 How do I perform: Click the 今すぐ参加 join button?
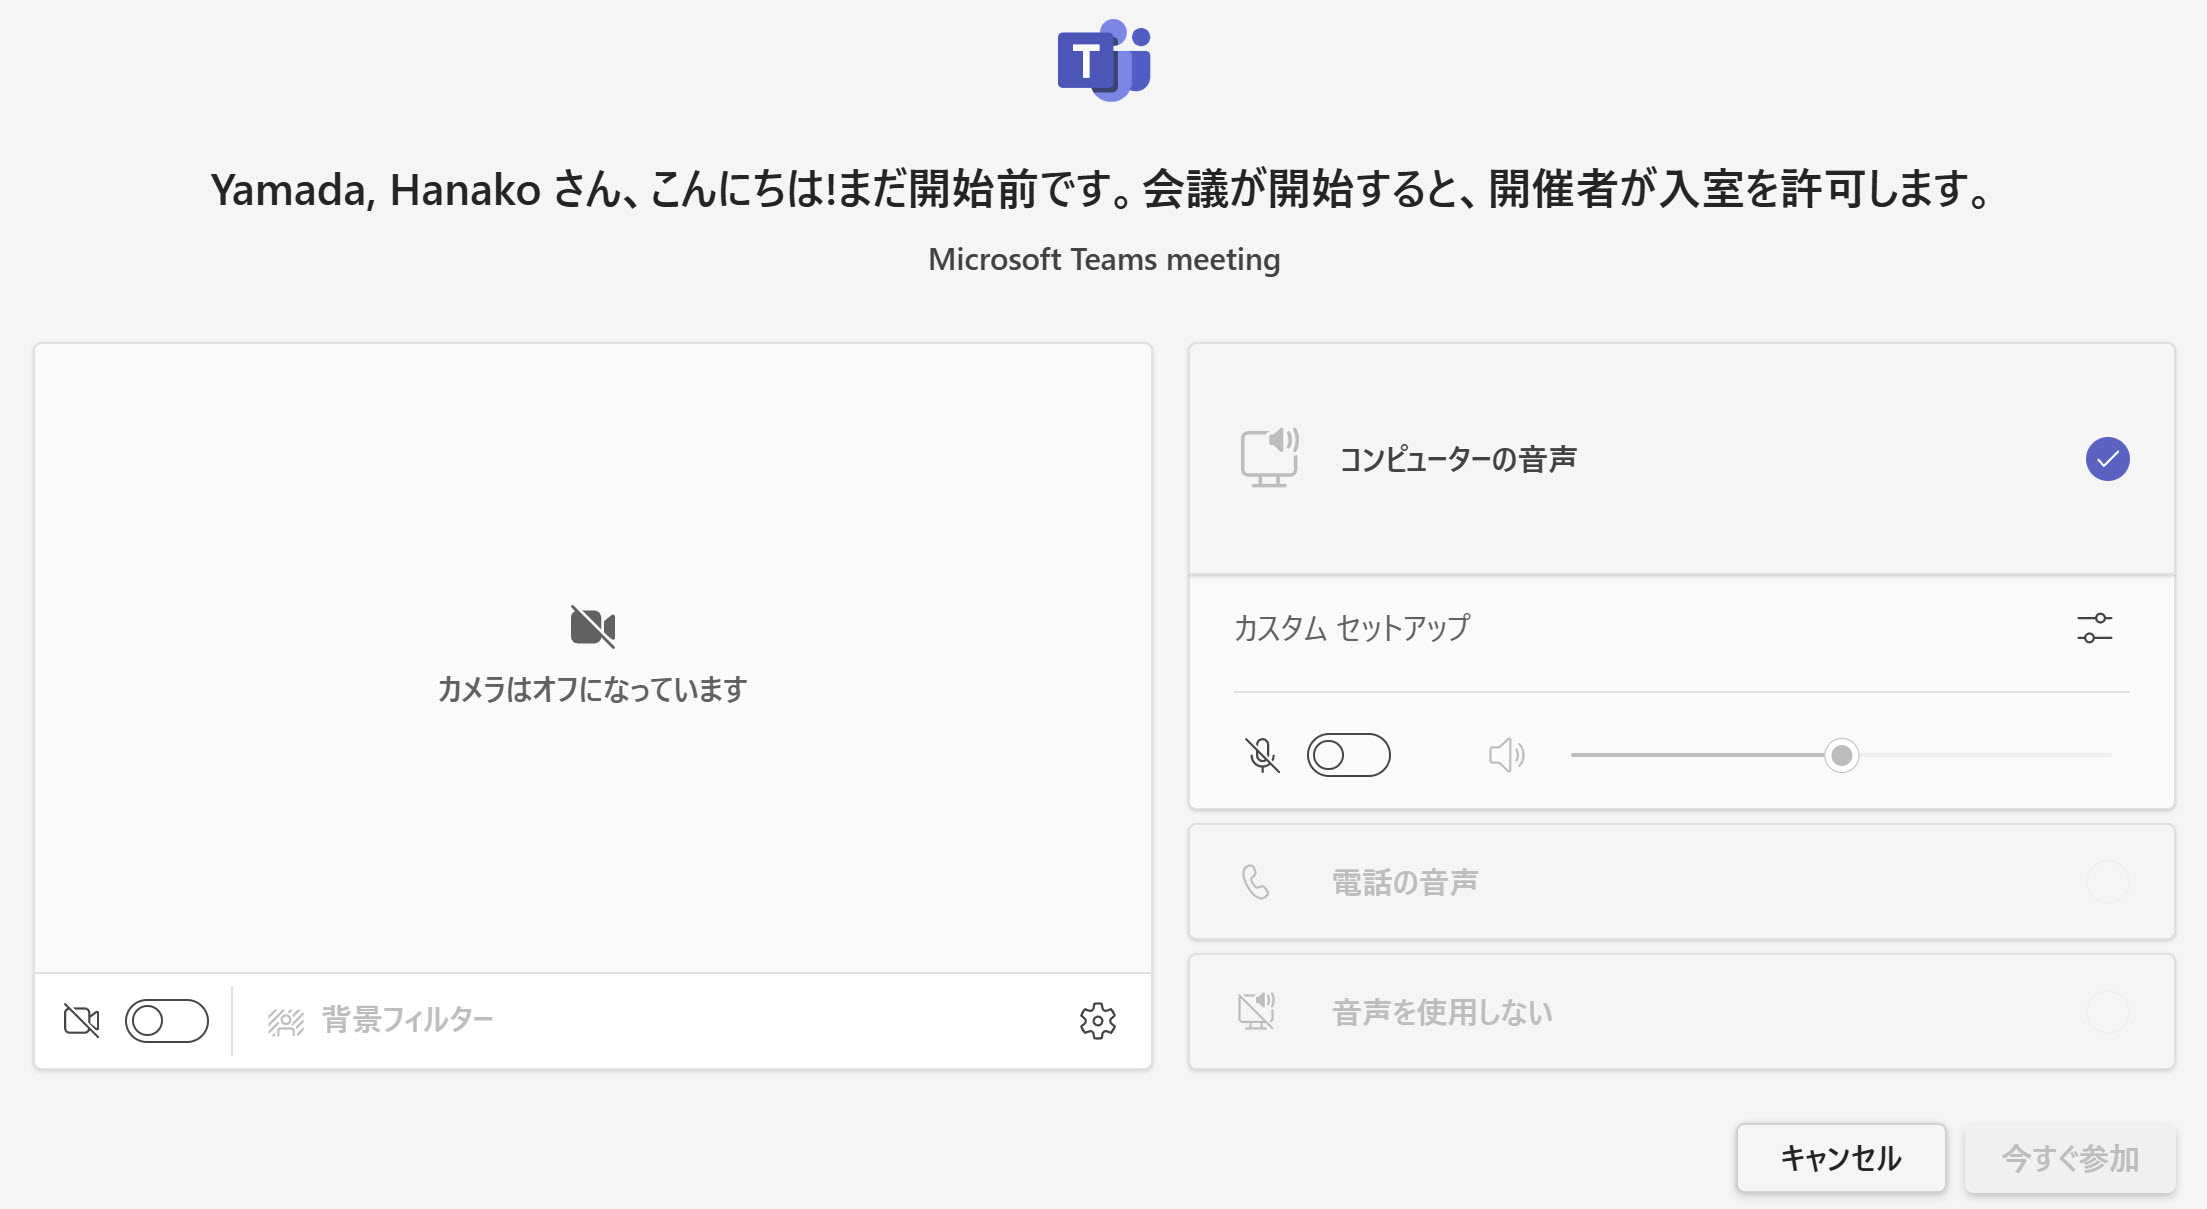pos(2070,1158)
